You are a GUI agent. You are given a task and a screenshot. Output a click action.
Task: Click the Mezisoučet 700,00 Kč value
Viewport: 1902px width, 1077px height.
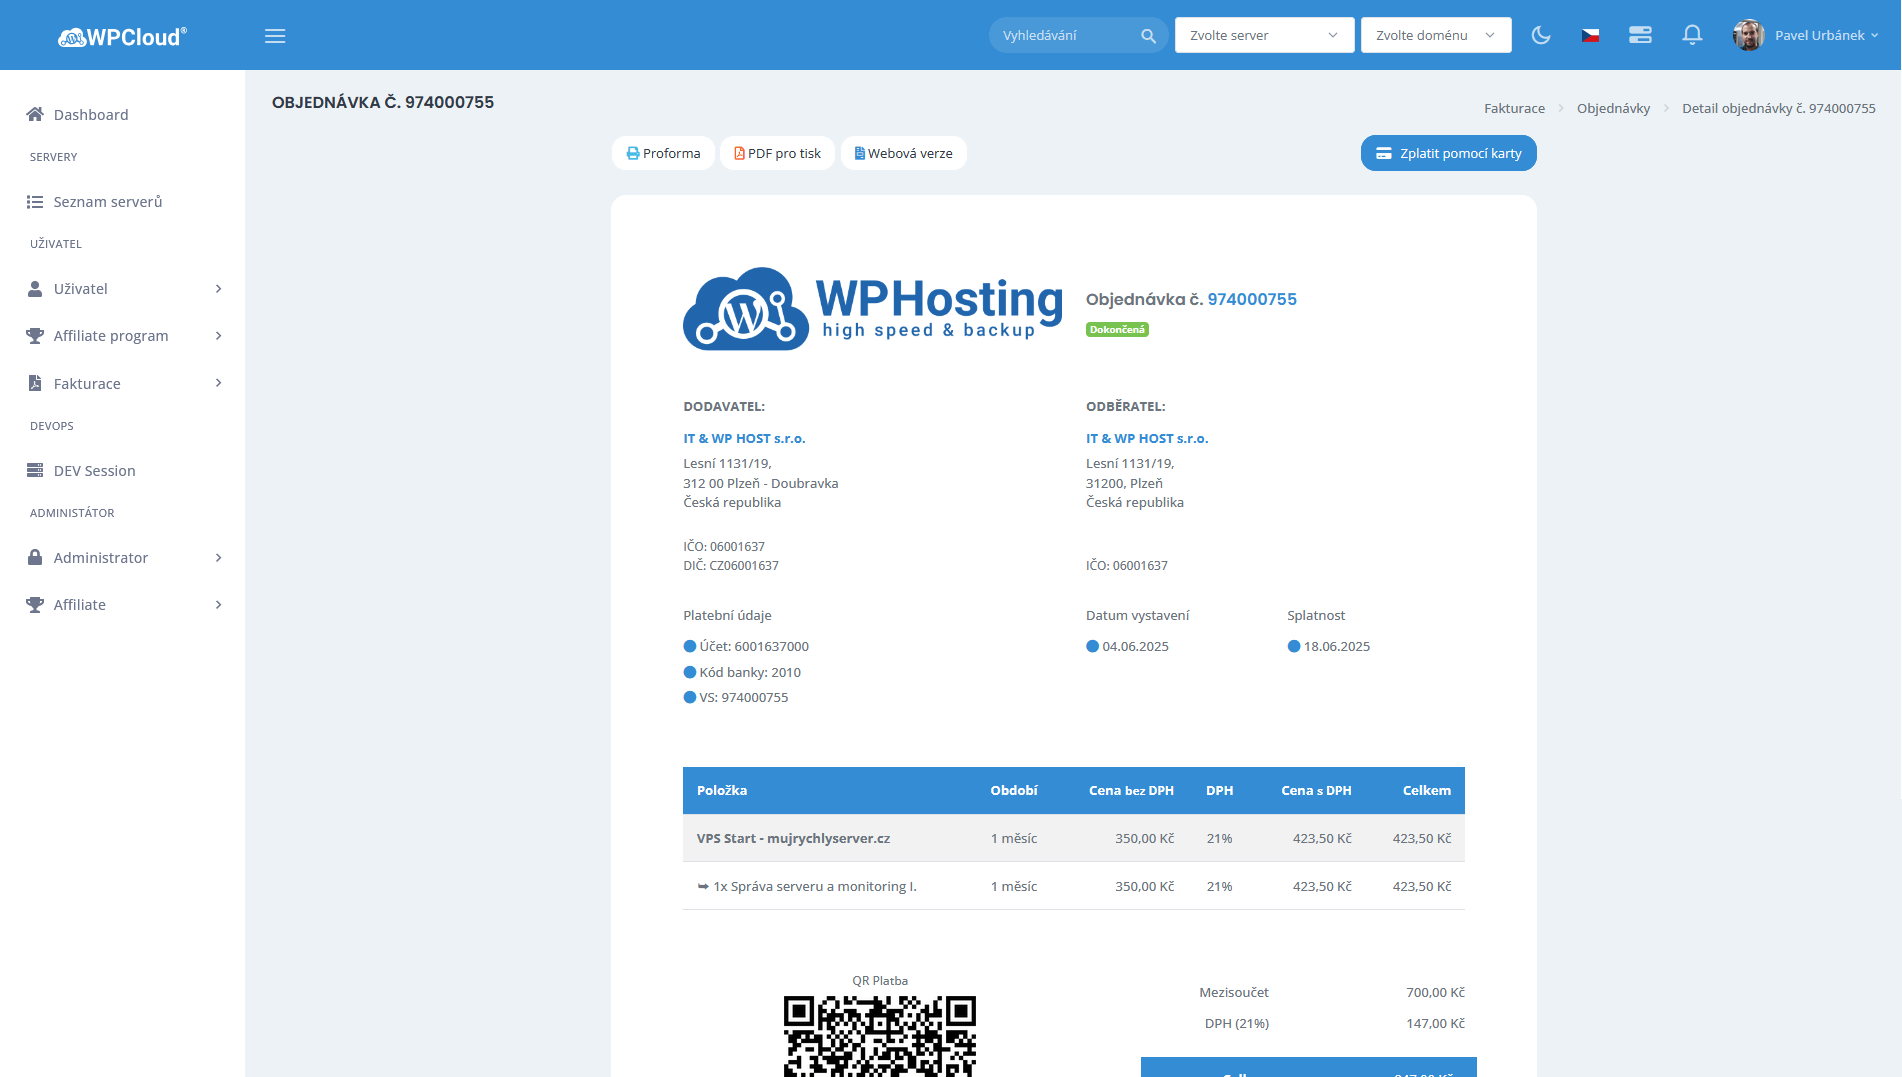tap(1435, 992)
